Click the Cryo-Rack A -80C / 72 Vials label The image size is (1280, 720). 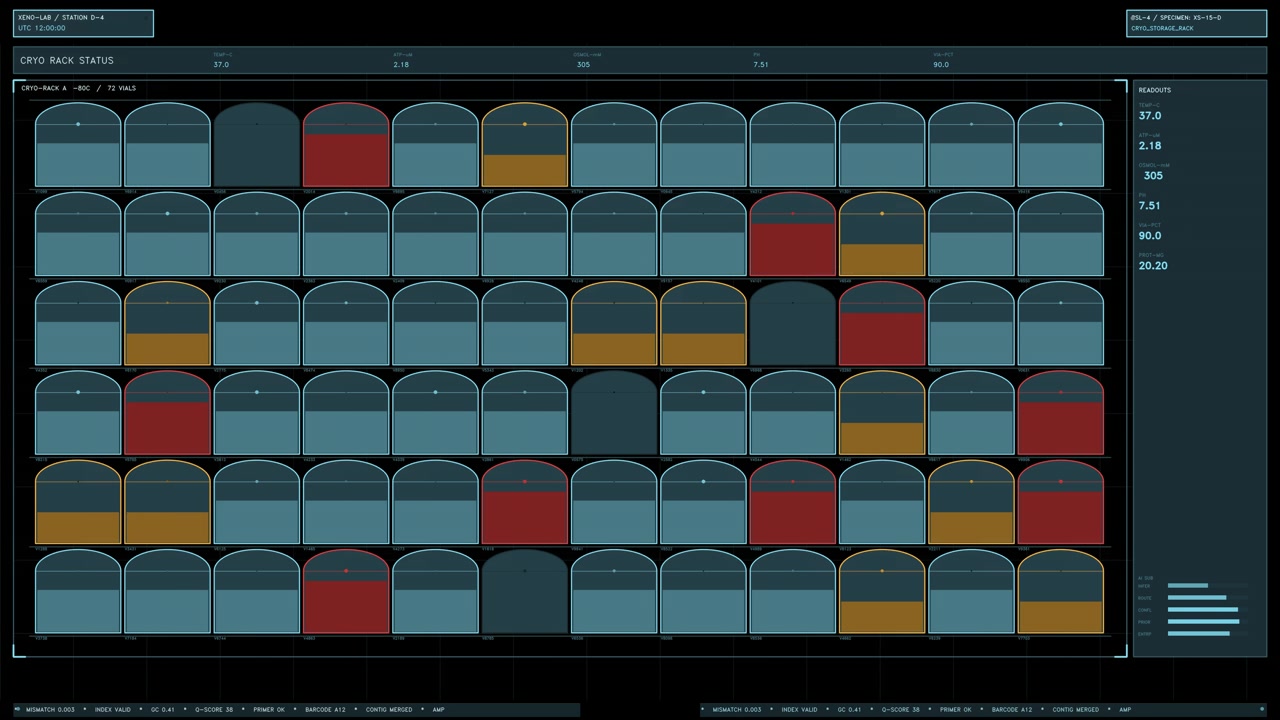pos(78,88)
